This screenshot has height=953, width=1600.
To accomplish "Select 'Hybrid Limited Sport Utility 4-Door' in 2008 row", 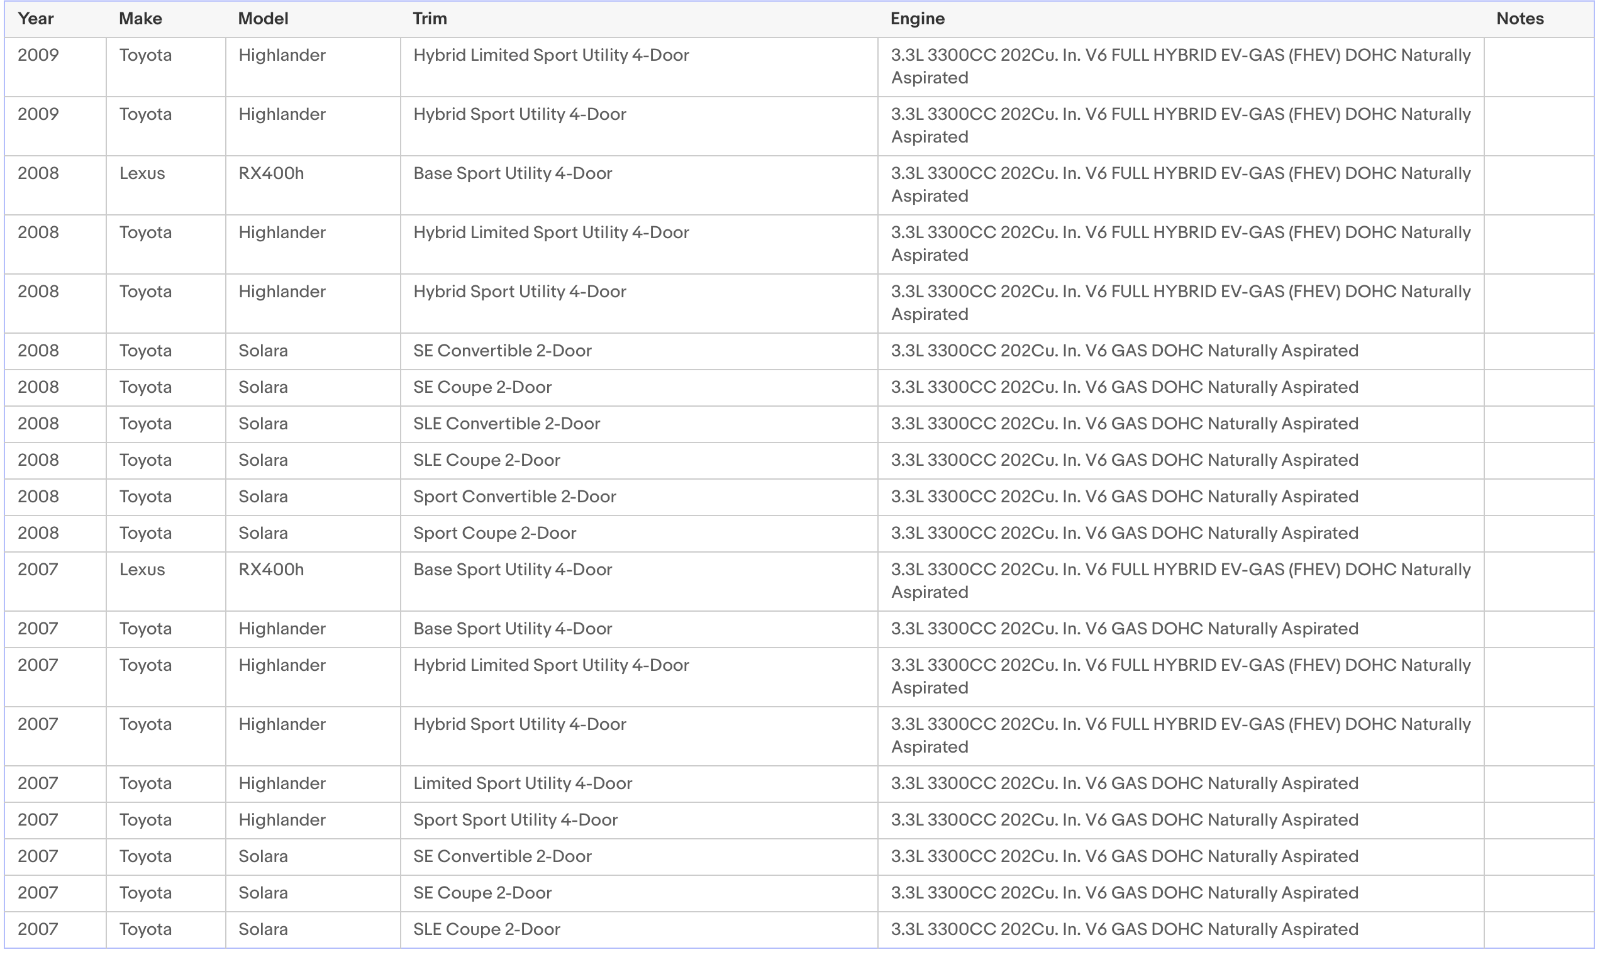I will click(x=551, y=232).
